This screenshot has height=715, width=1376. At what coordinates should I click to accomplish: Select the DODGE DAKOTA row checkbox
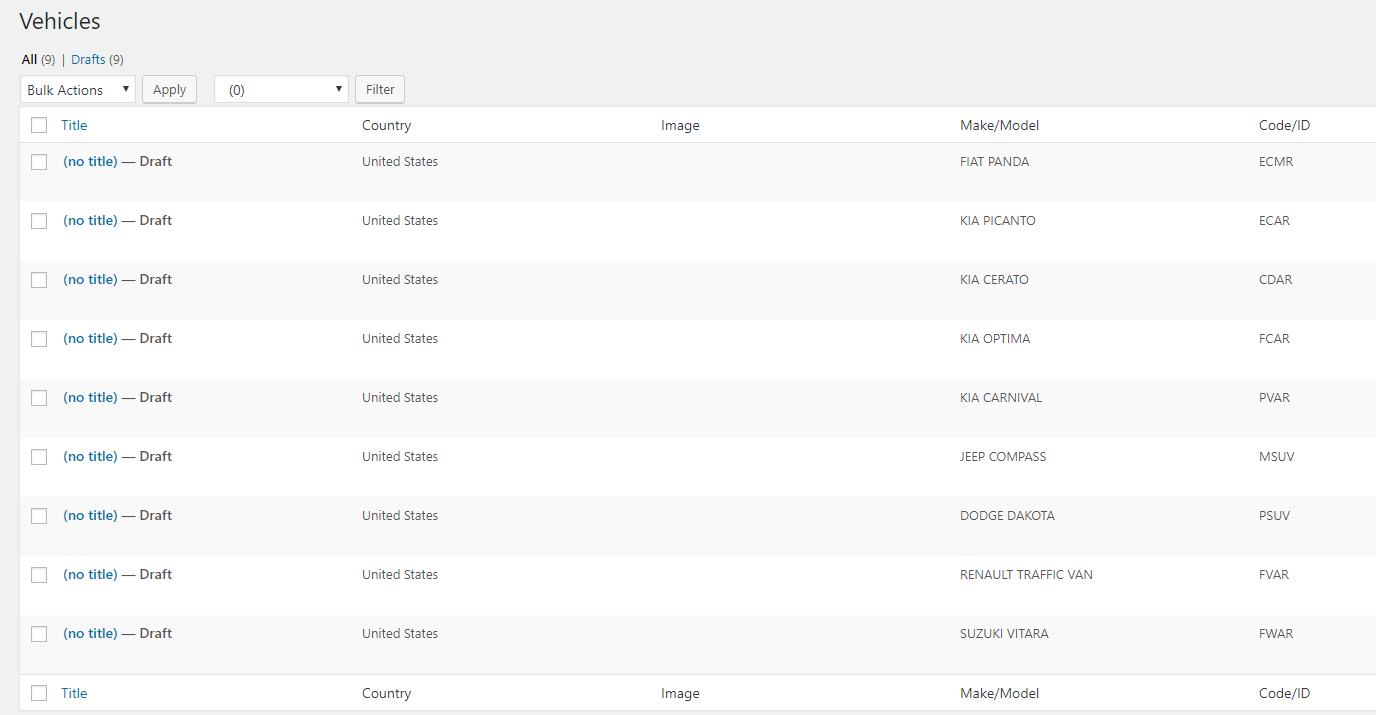(x=39, y=516)
